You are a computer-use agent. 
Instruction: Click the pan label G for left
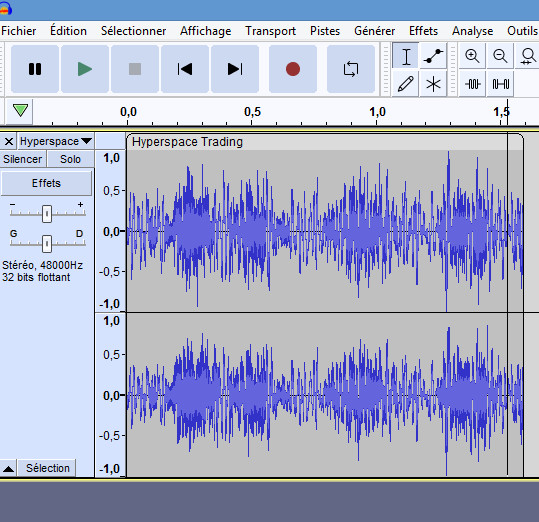point(13,234)
